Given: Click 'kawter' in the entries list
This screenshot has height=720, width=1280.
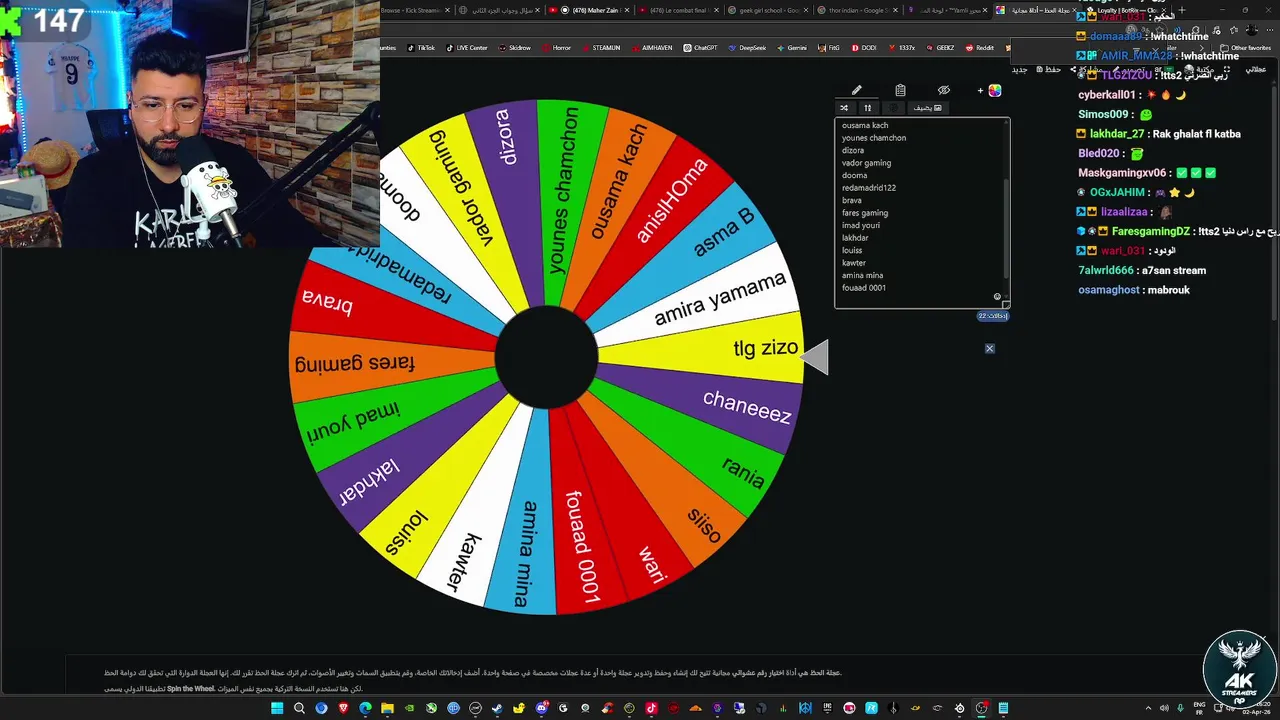Looking at the screenshot, I should point(854,263).
